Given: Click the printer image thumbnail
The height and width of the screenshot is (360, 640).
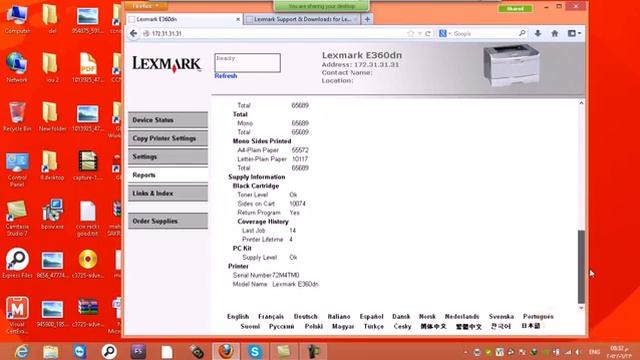Looking at the screenshot, I should pyautogui.click(x=512, y=65).
